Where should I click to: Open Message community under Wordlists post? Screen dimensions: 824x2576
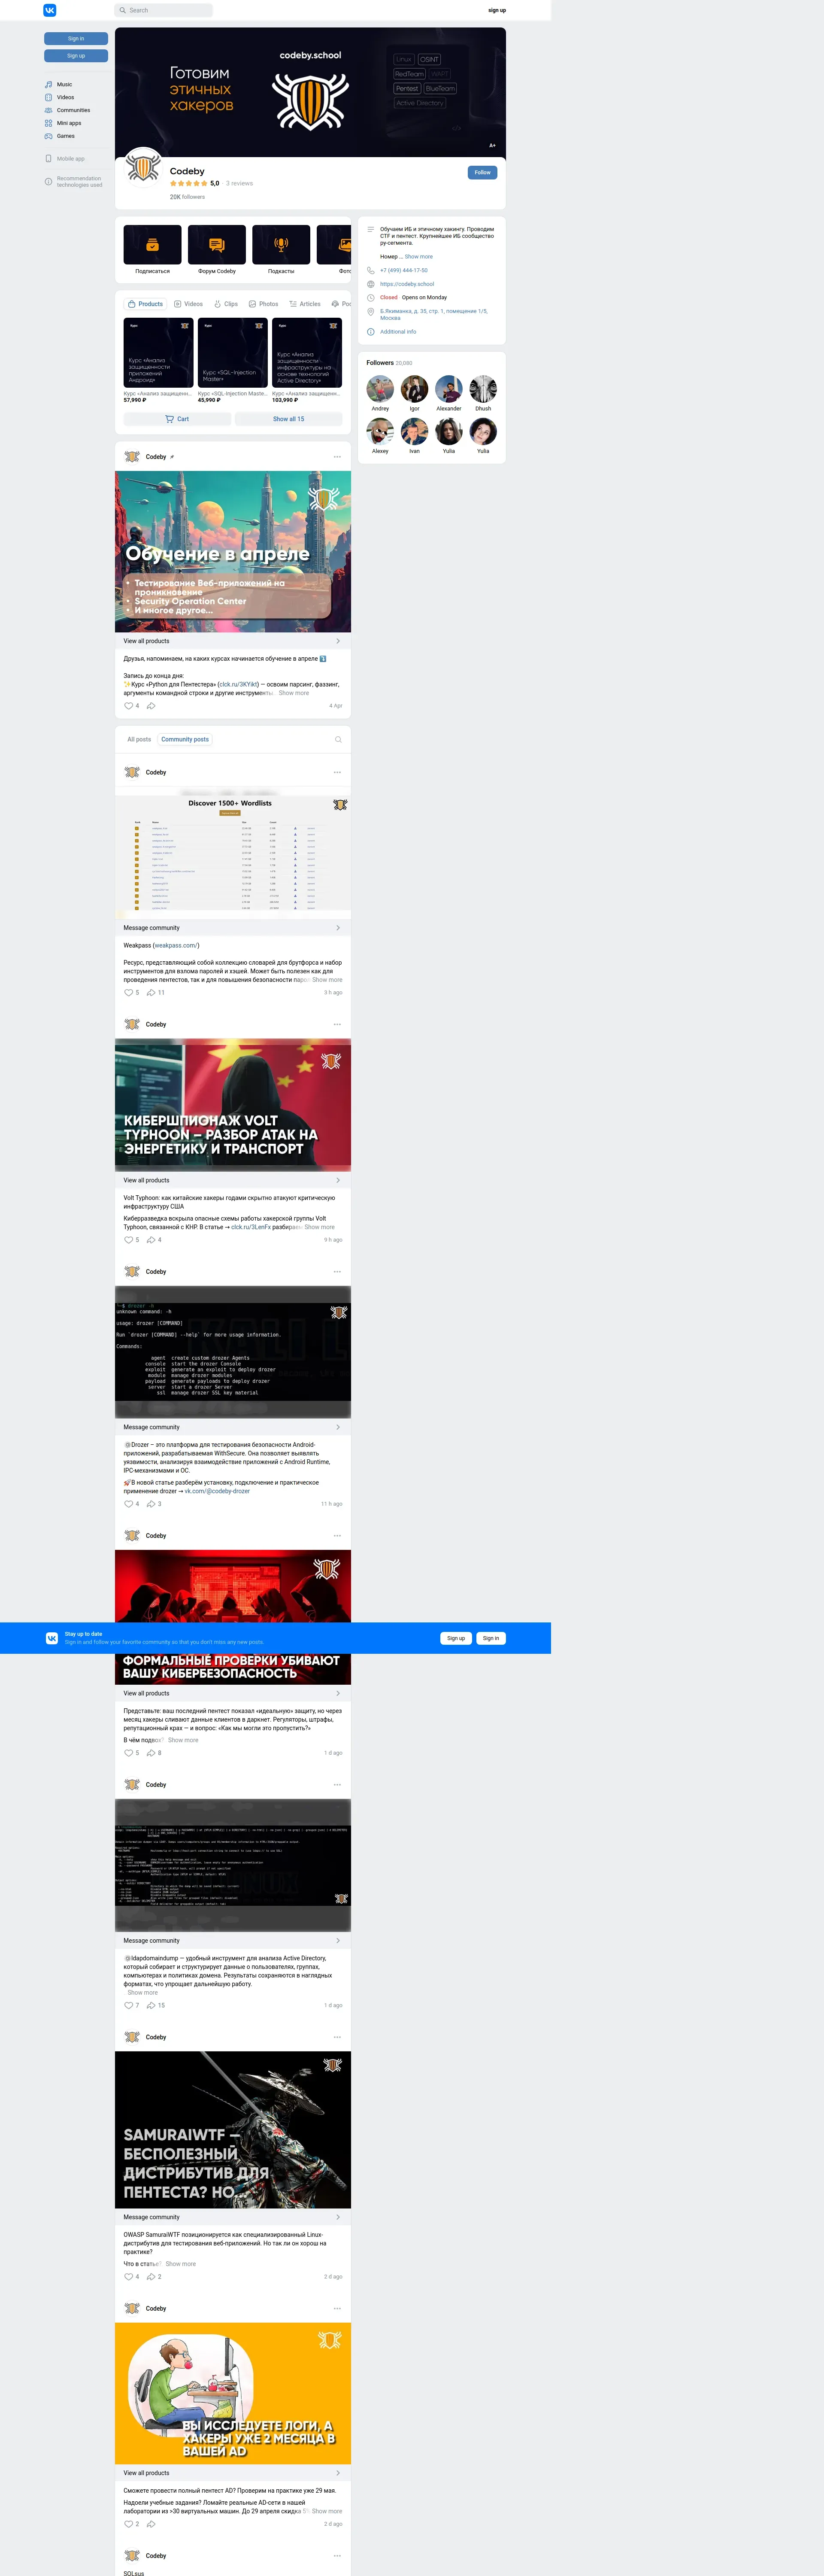(x=232, y=928)
